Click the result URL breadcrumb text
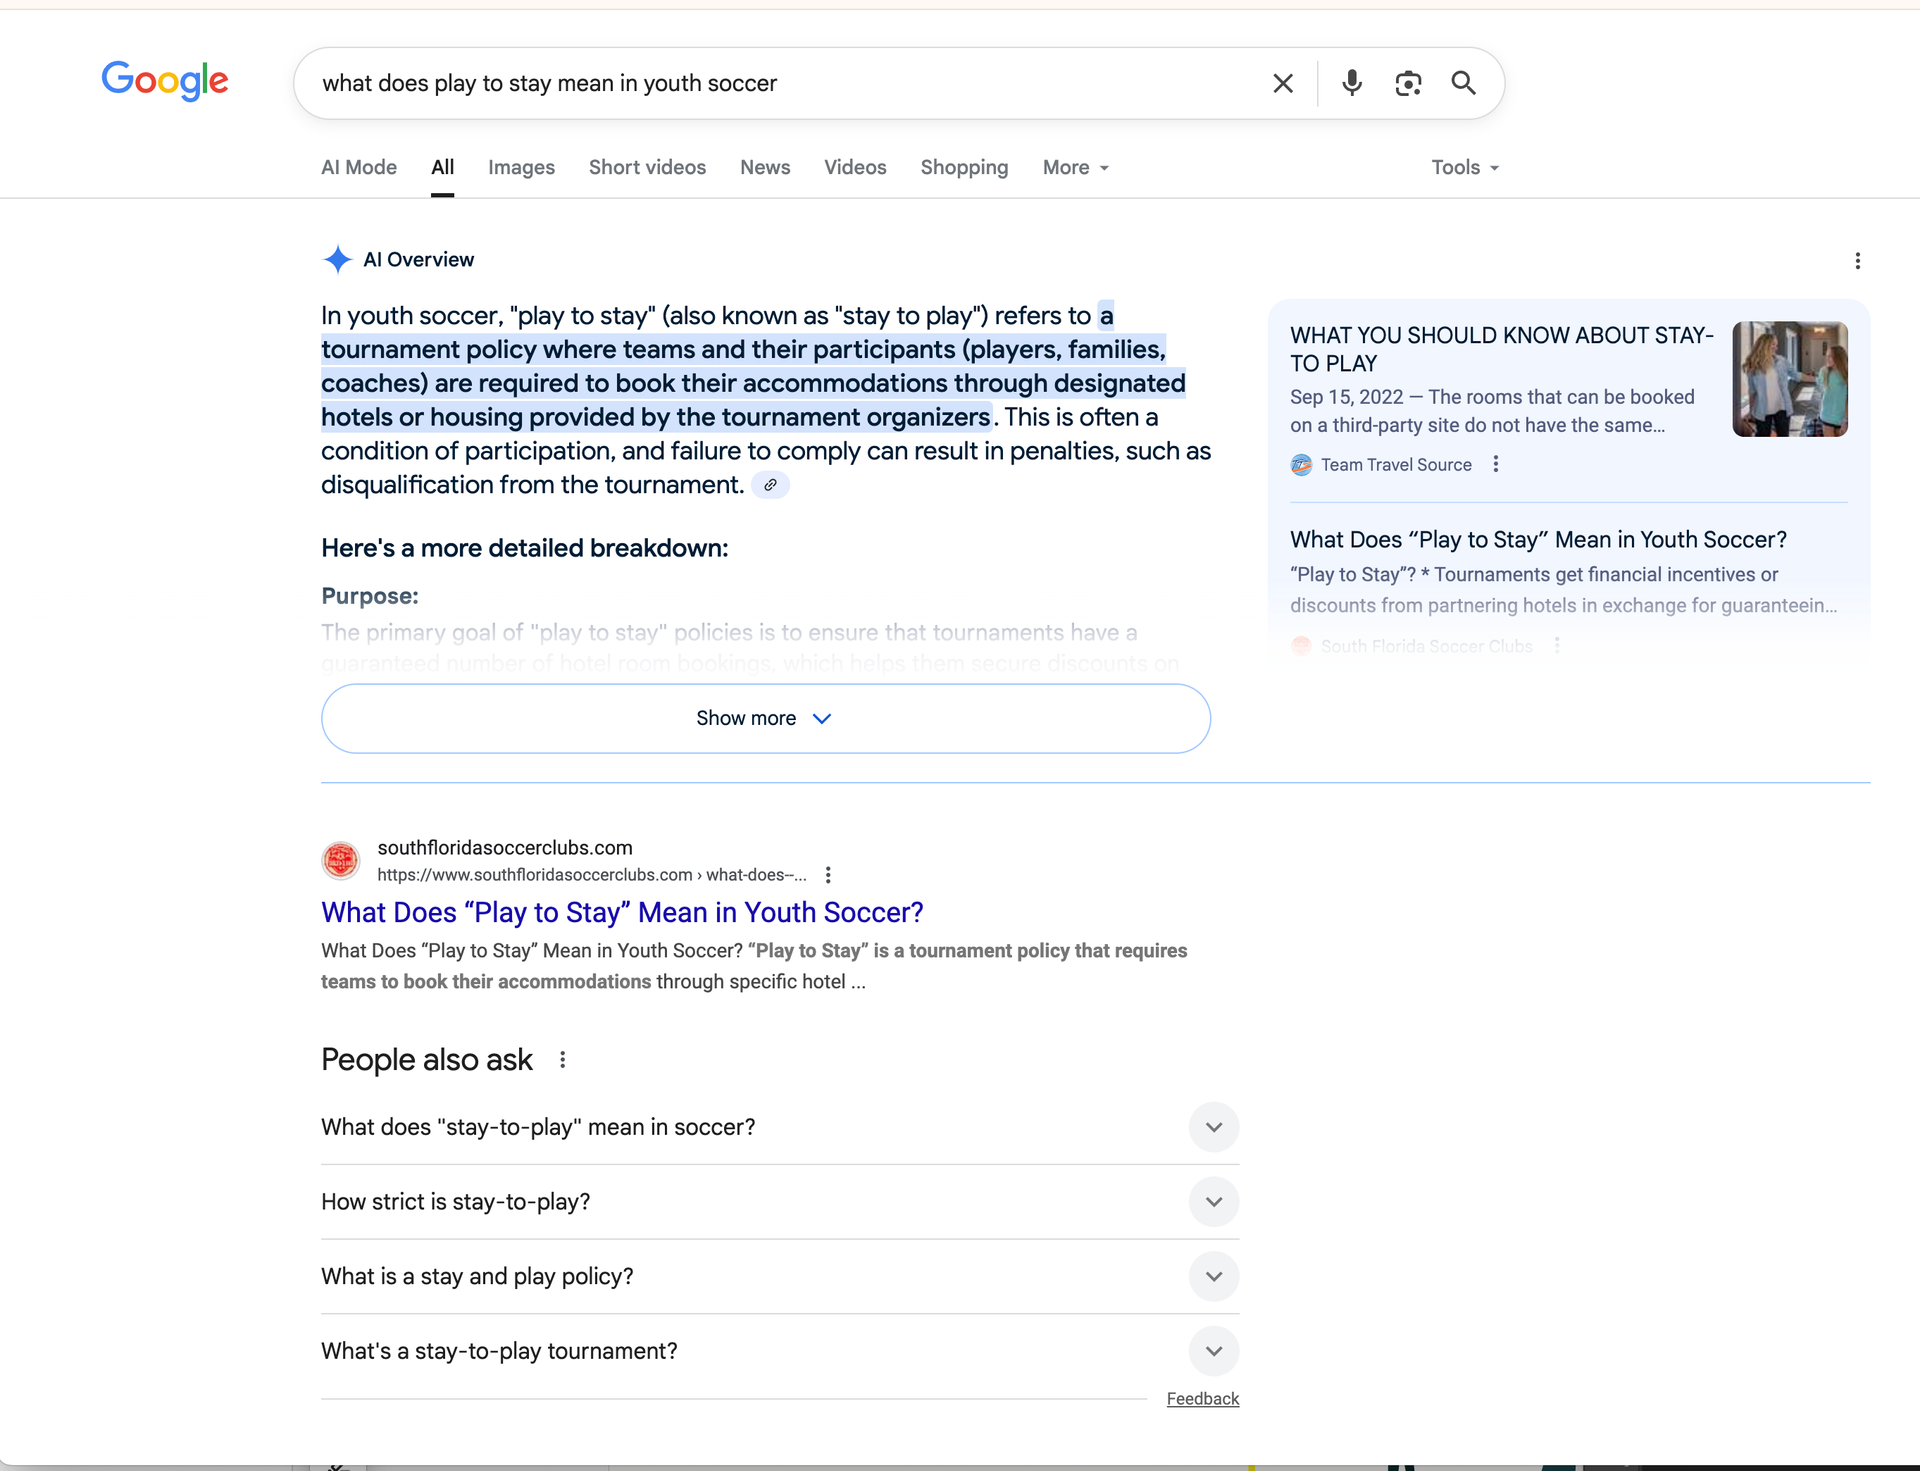This screenshot has width=1920, height=1471. pos(592,875)
